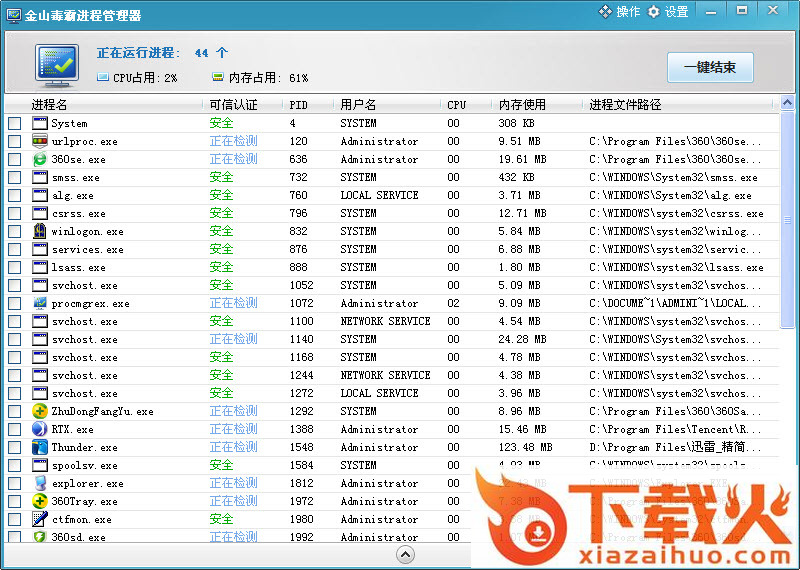
Task: Check the ctfmon.exe checkbox
Action: (x=14, y=519)
